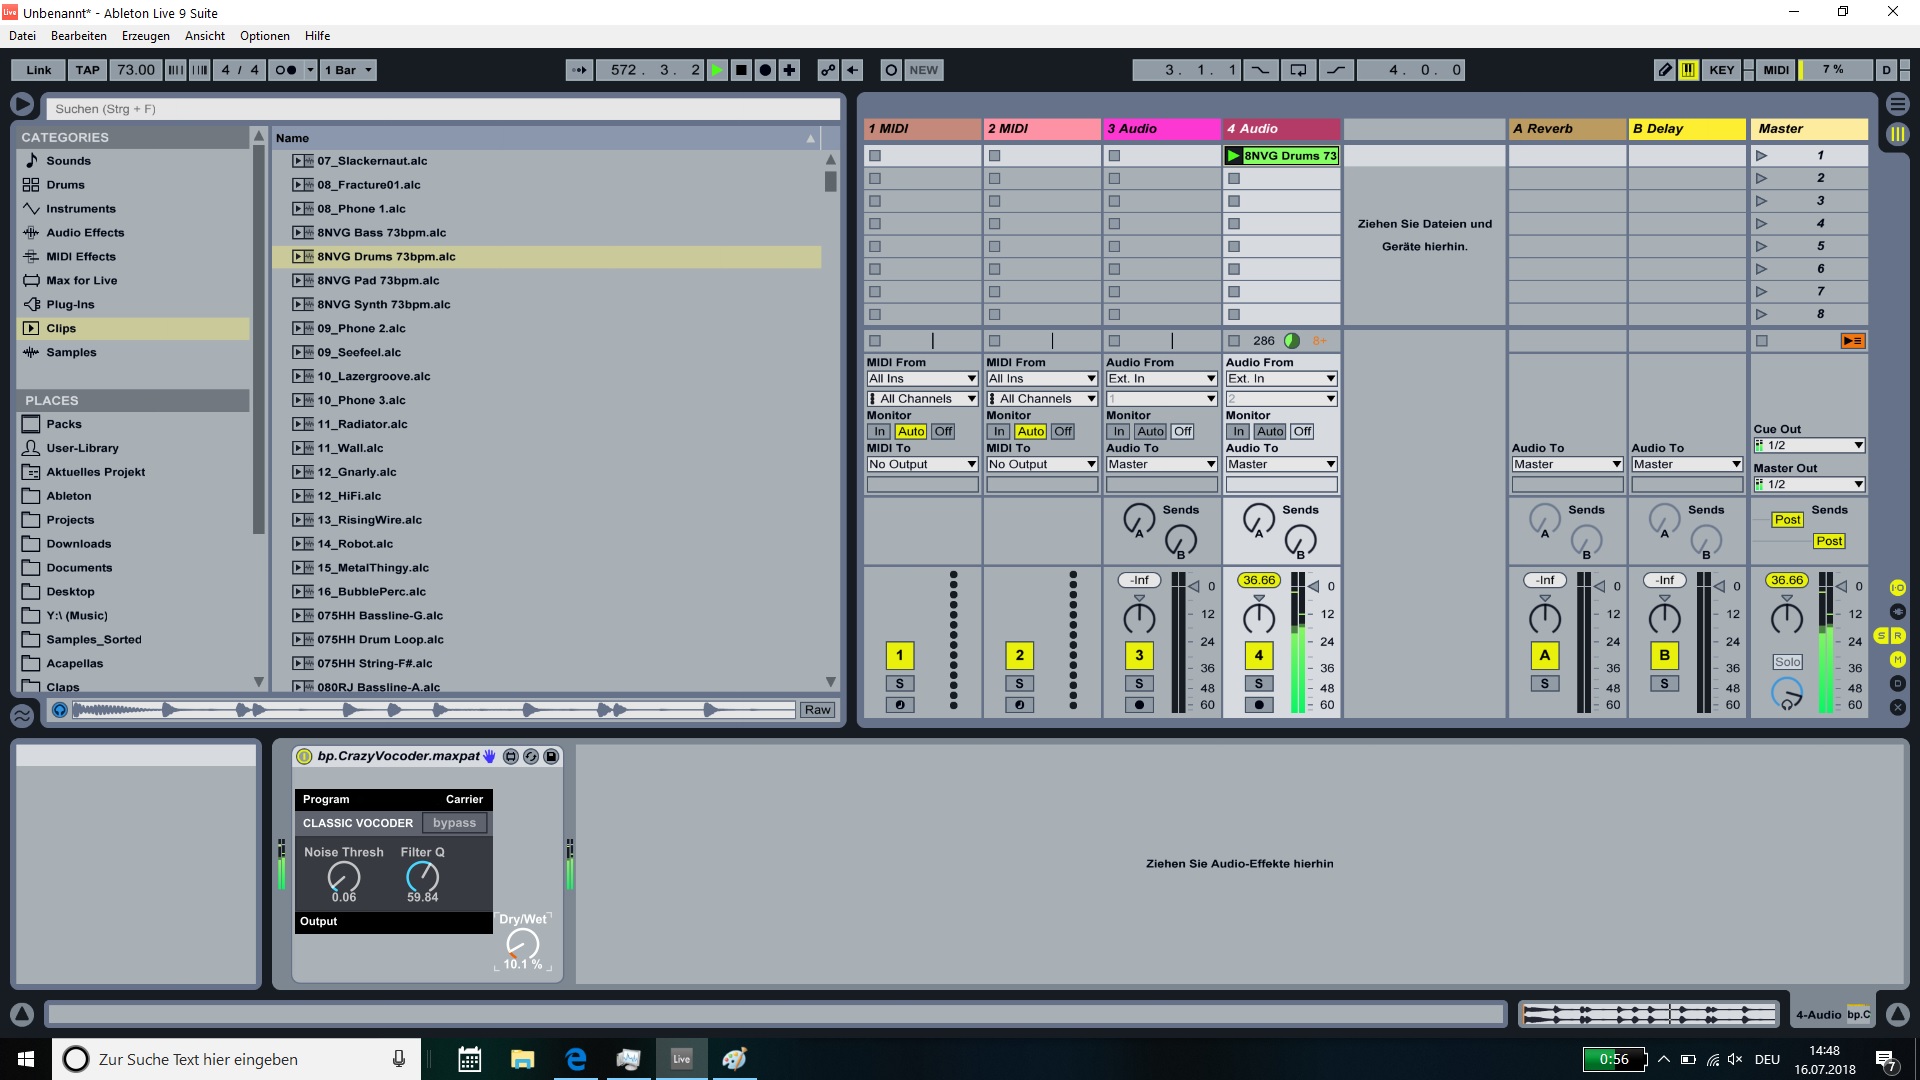Toggle CrazyVocoder device activator

pyautogui.click(x=304, y=757)
